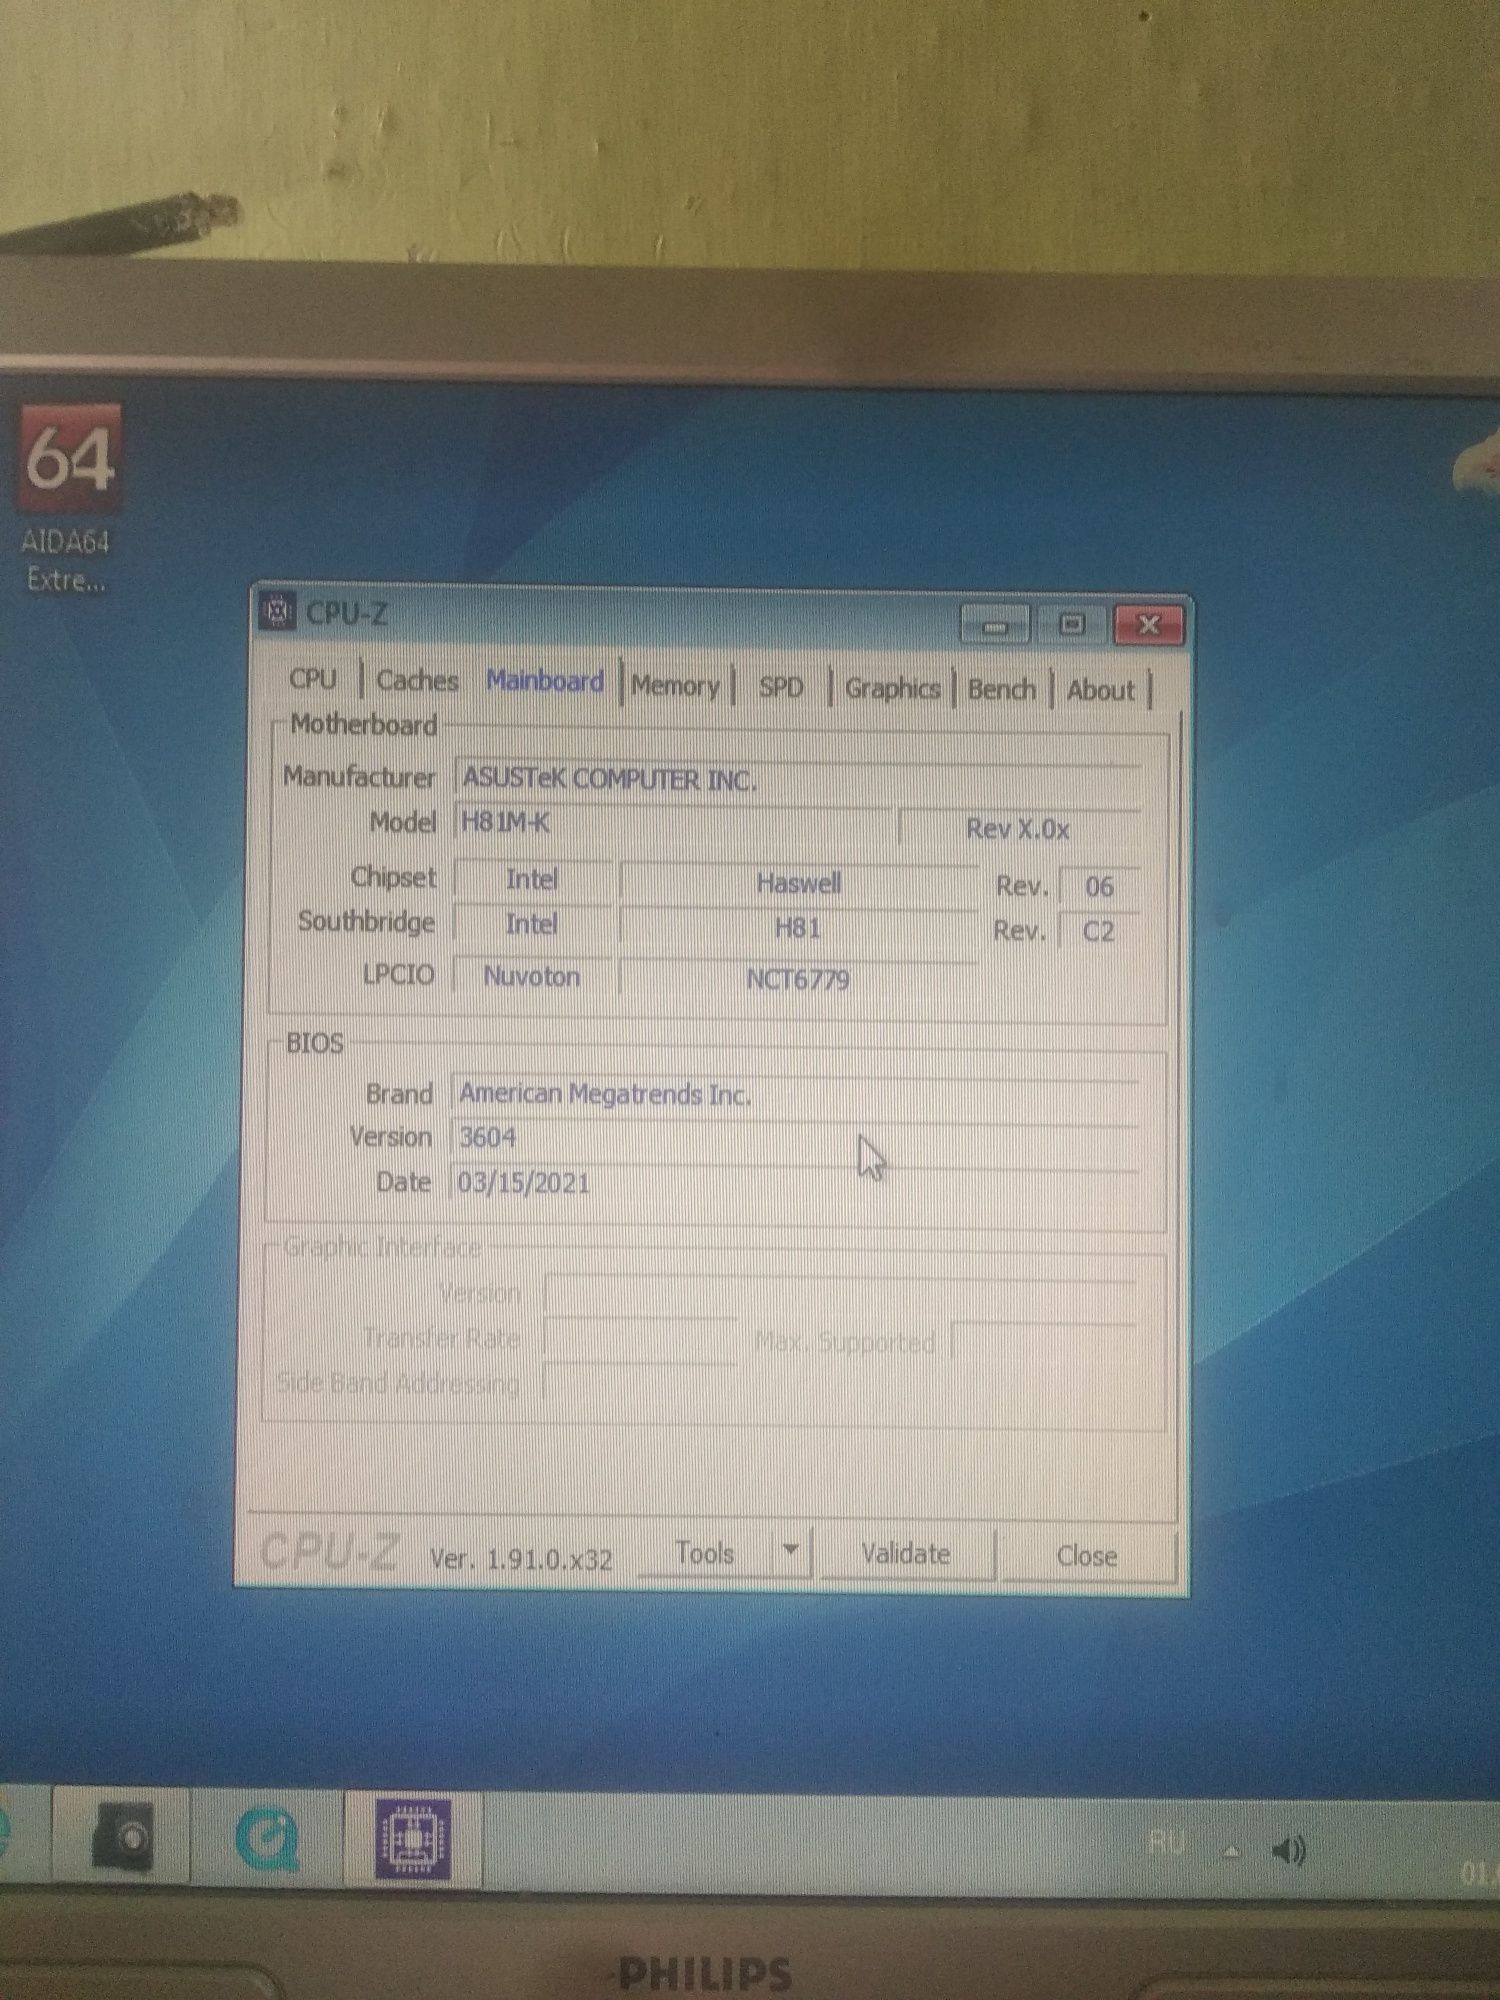The width and height of the screenshot is (1500, 2000).
Task: Click the Intel southbridge vendor value
Action: (532, 924)
